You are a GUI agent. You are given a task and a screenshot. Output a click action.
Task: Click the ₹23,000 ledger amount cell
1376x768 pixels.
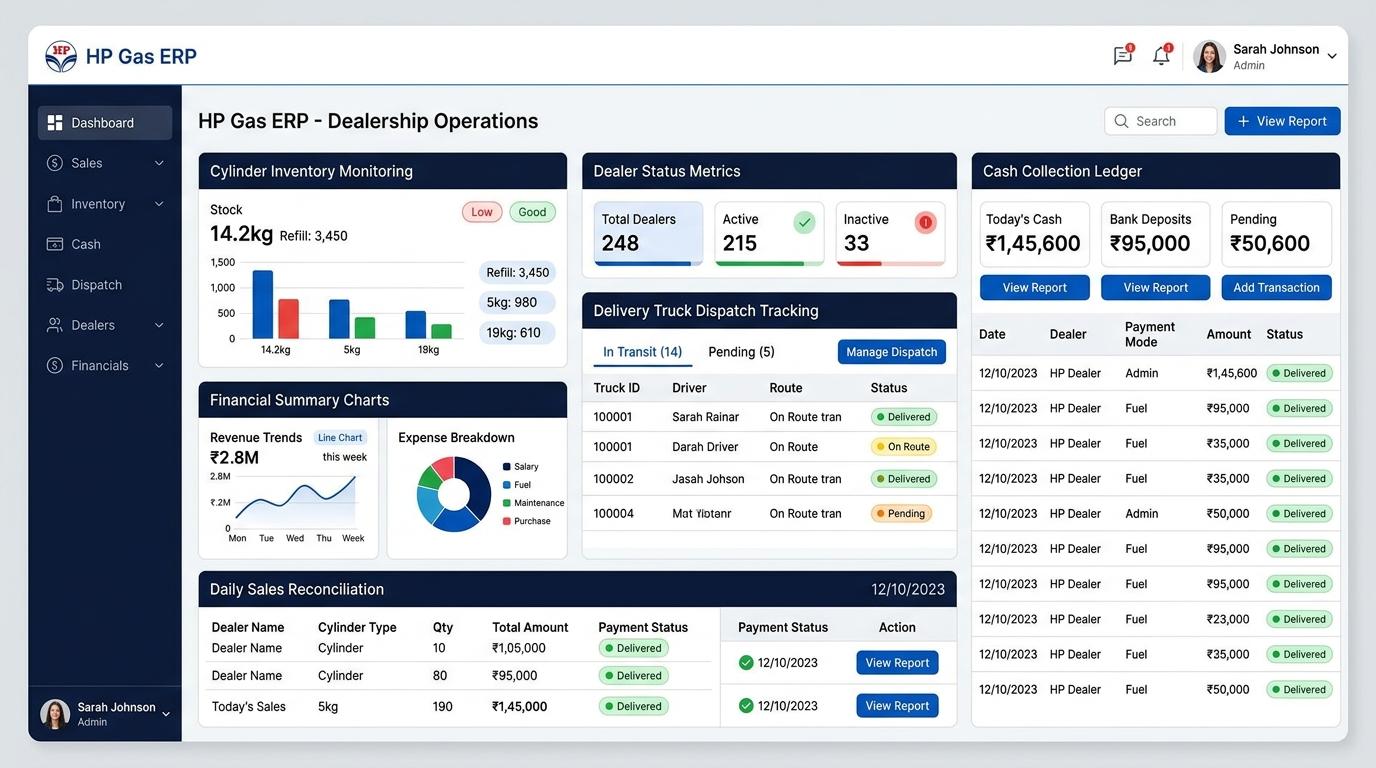[1228, 619]
